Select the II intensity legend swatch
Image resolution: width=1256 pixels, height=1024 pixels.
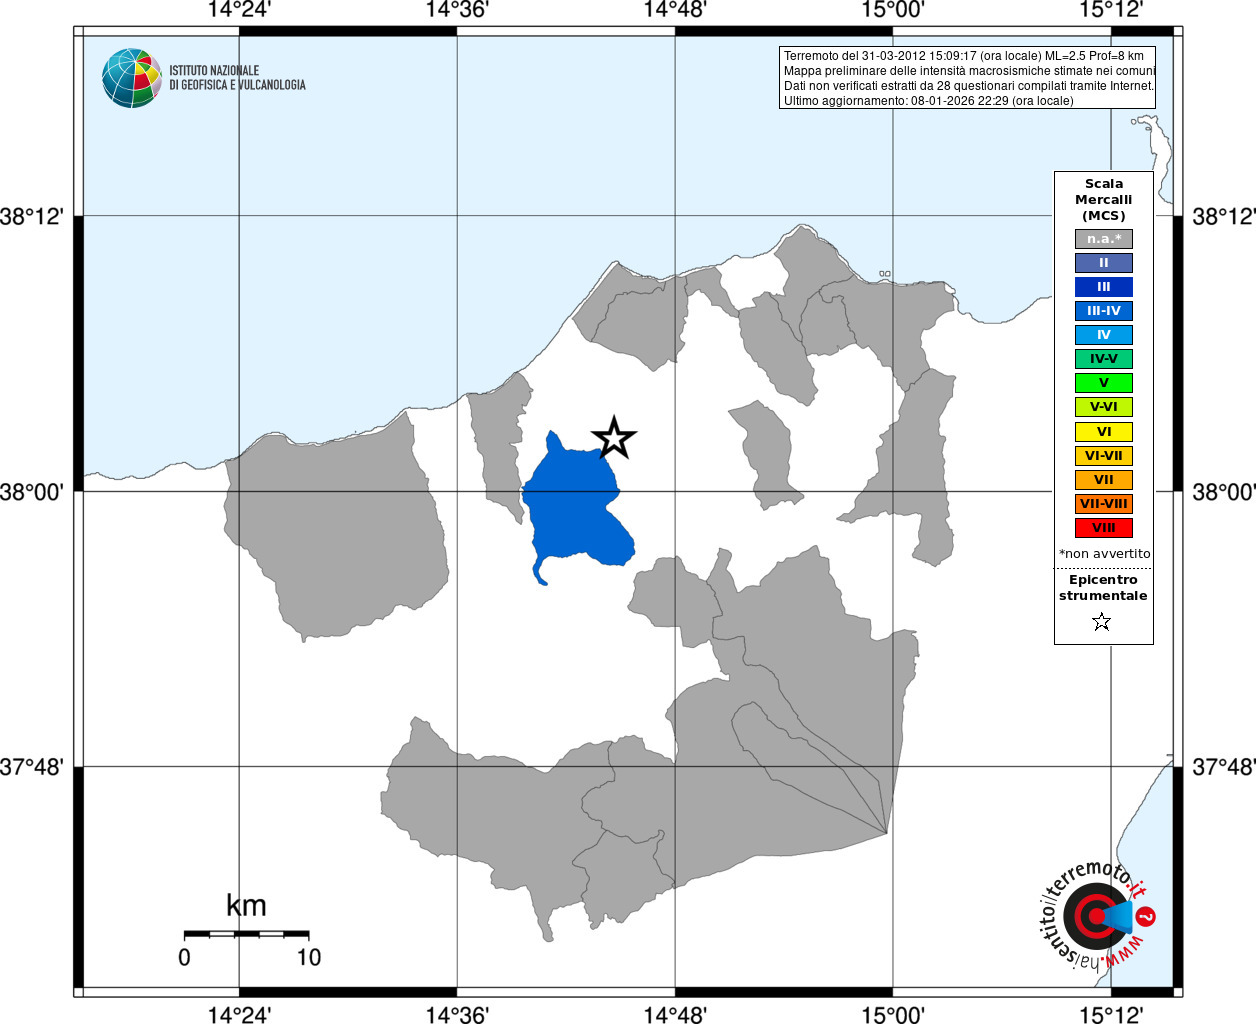[x=1104, y=263]
